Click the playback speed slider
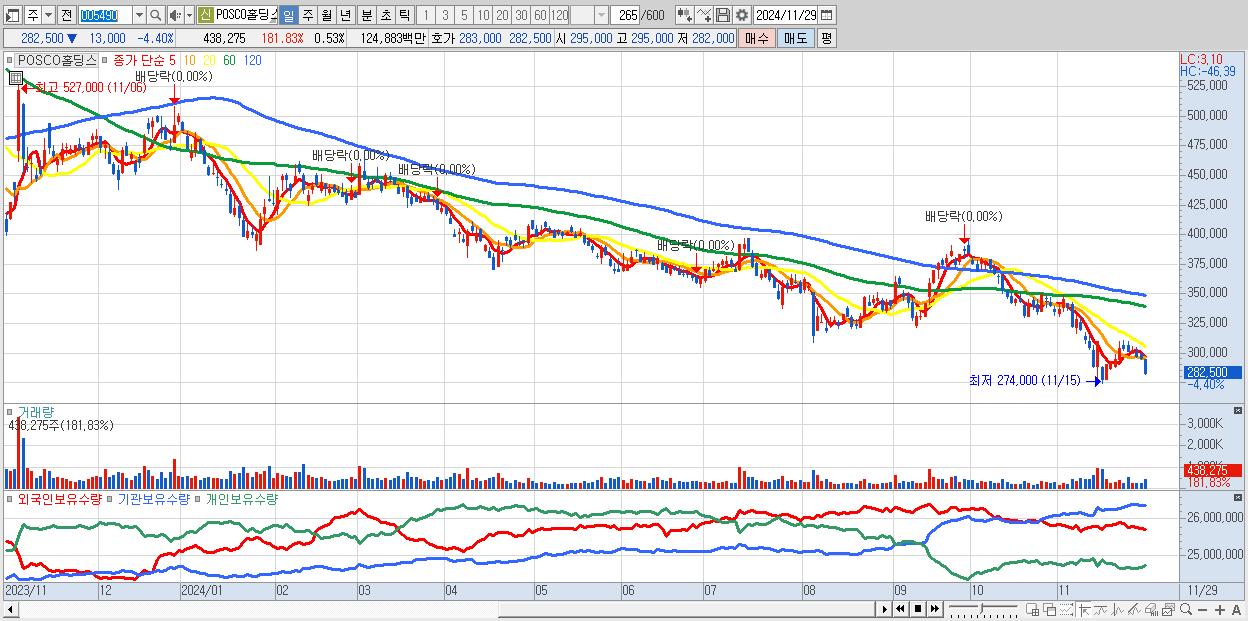 [x=982, y=609]
